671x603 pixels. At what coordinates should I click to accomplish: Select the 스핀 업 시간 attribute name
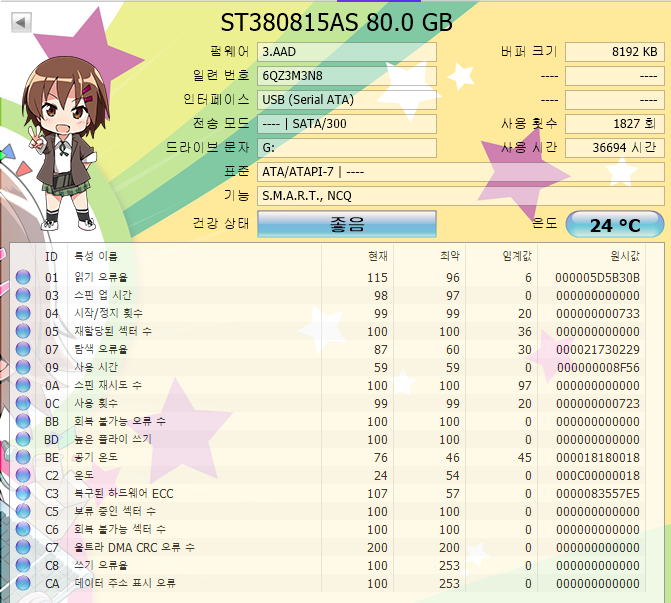point(103,295)
